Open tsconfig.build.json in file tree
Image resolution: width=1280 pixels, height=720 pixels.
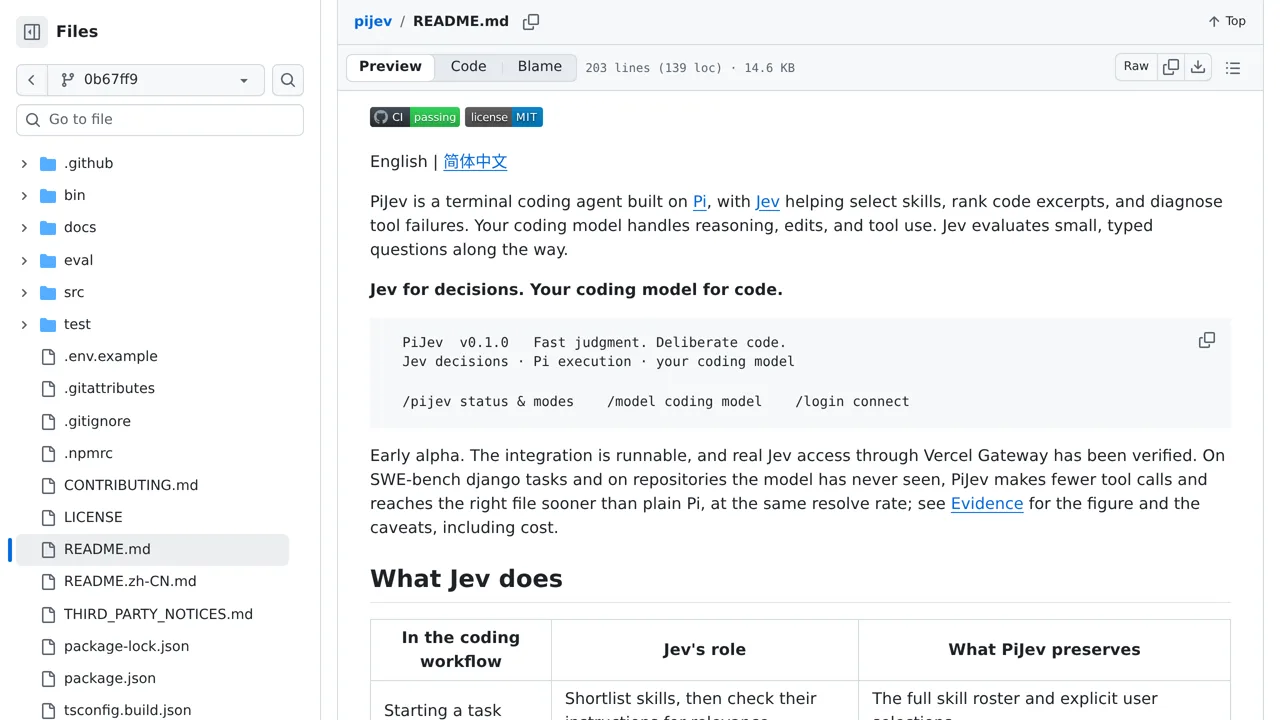[152, 710]
